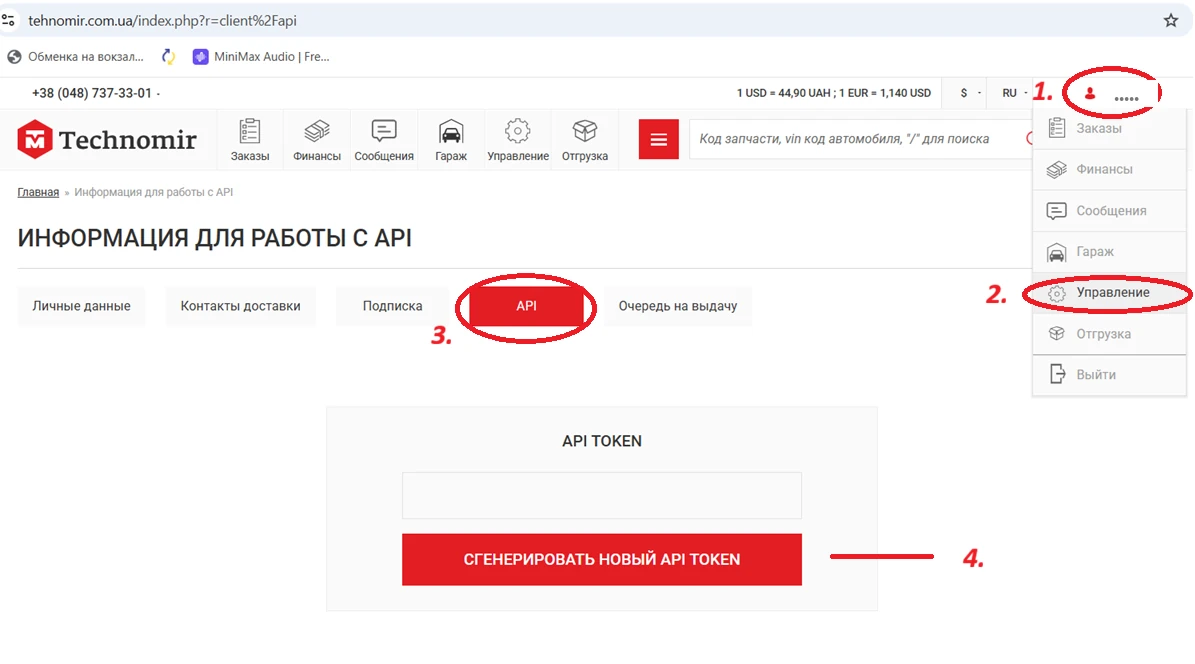Open the MiniMax Audio bookmark

pos(261,56)
